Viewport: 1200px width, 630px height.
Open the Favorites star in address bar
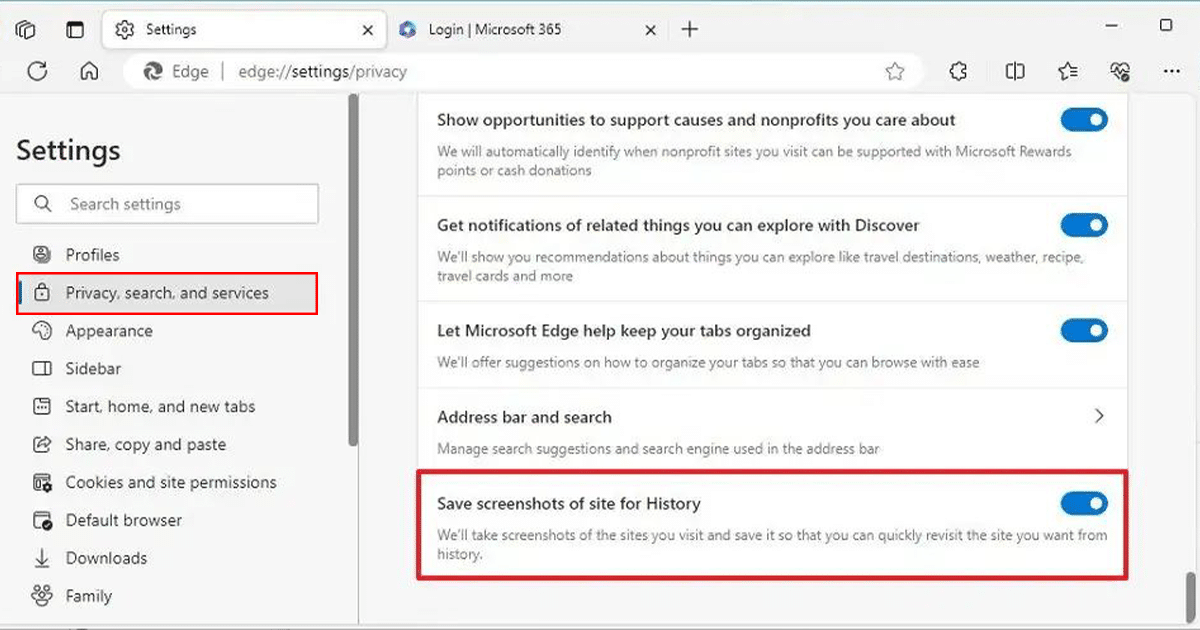point(895,71)
